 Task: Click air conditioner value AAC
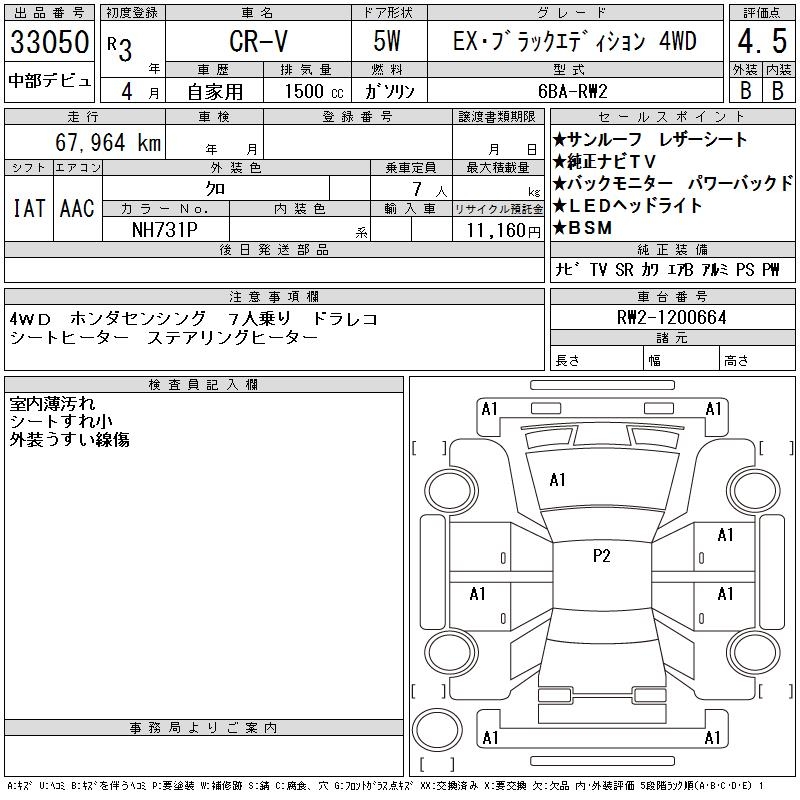[77, 209]
